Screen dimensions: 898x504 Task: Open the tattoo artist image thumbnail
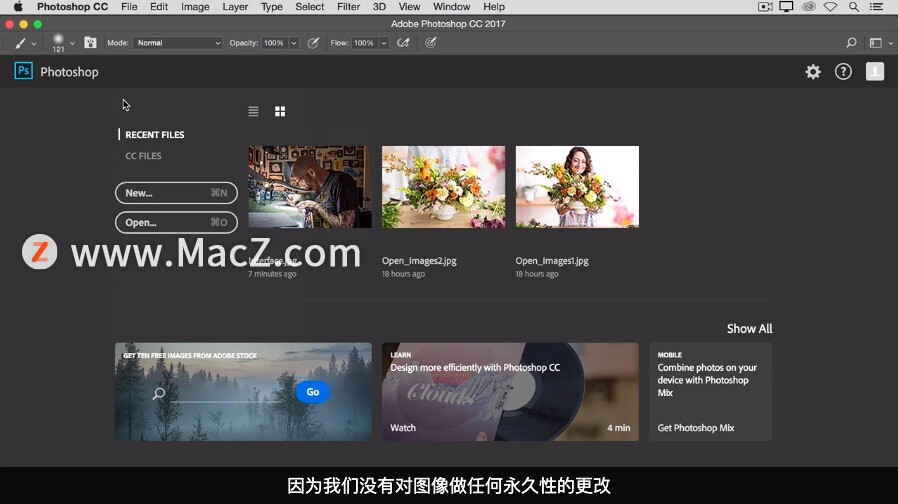pos(310,187)
